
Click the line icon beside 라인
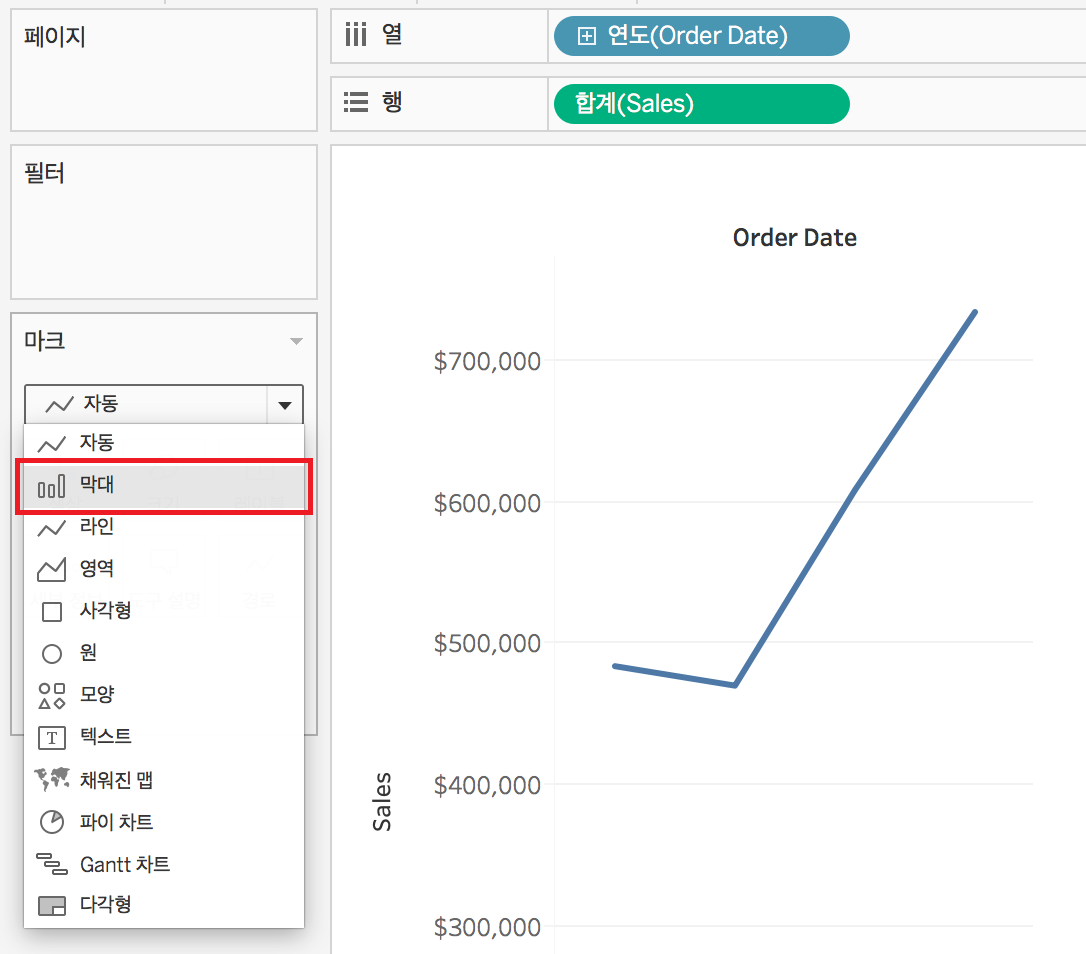(51, 529)
